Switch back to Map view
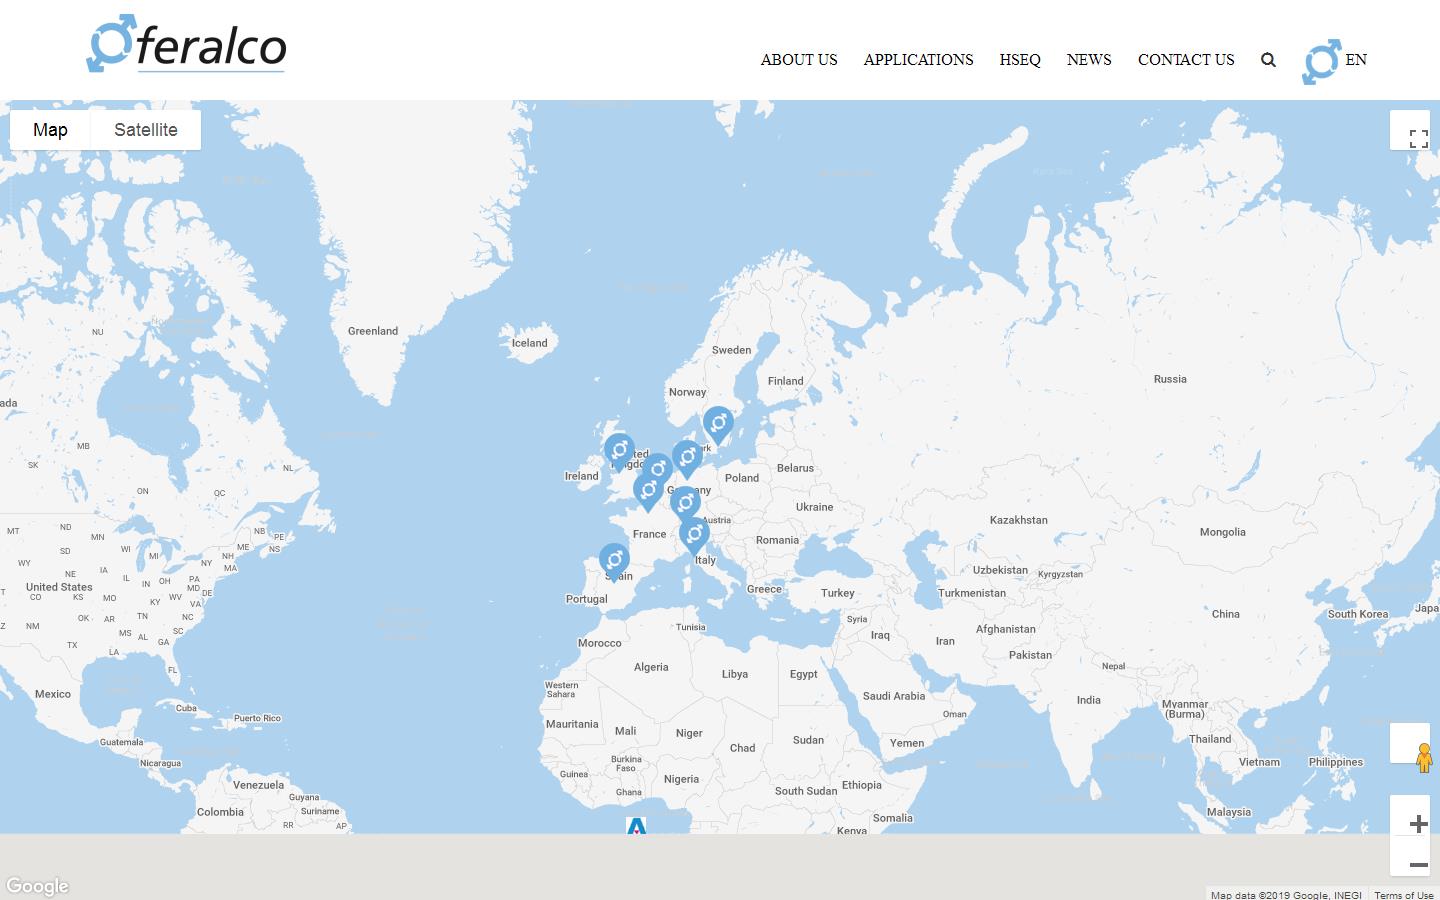 click(51, 129)
